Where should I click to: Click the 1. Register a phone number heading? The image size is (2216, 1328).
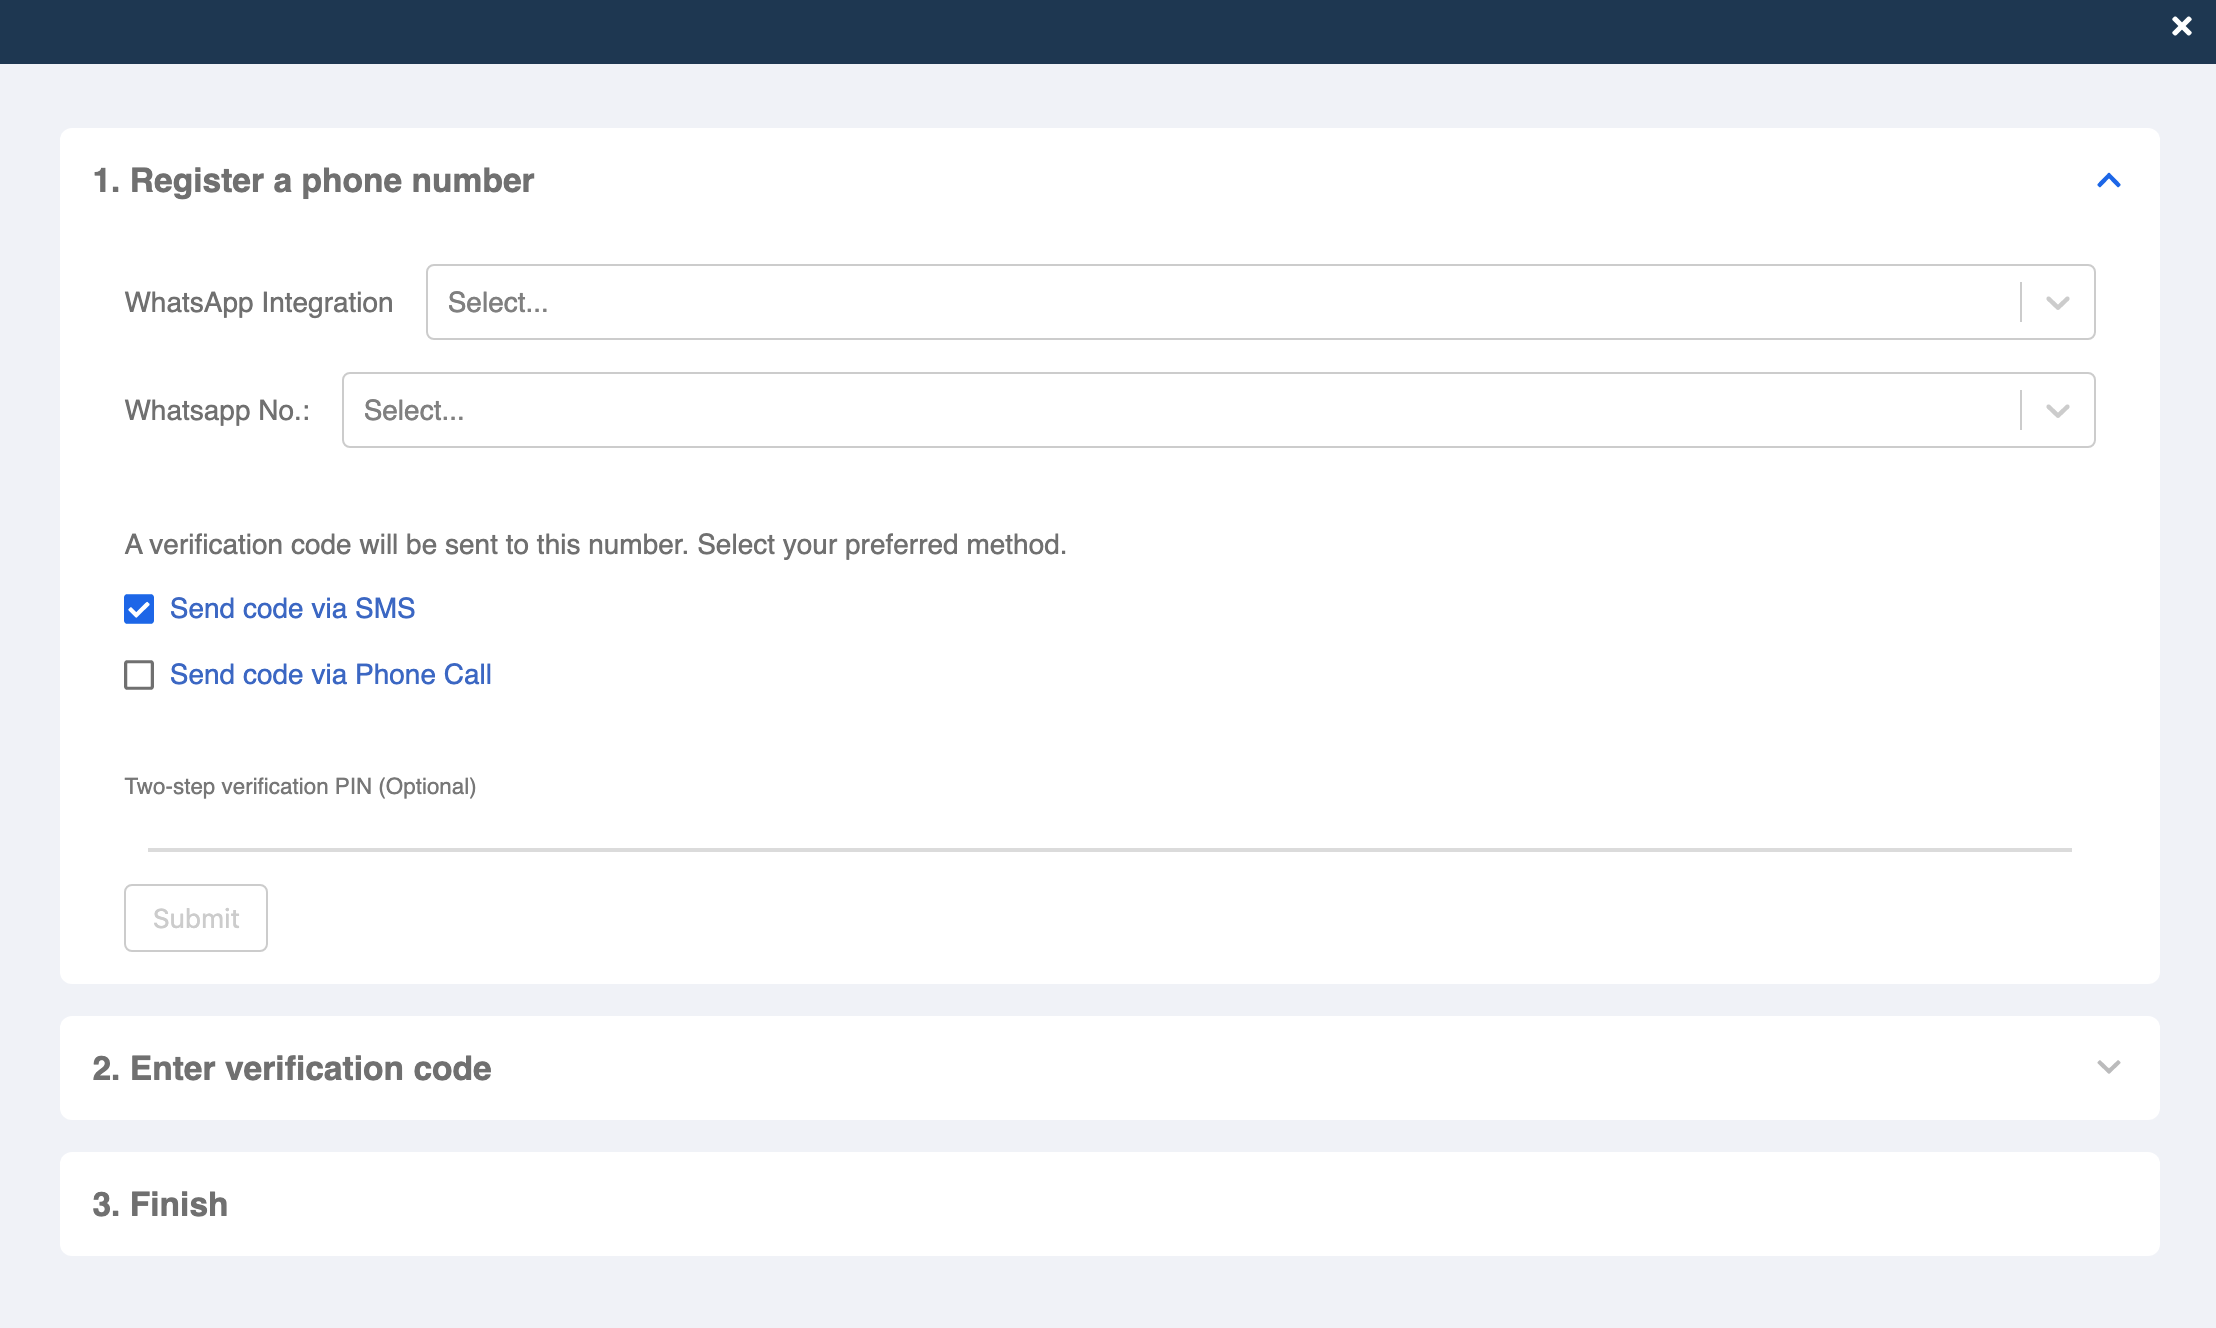click(x=313, y=181)
